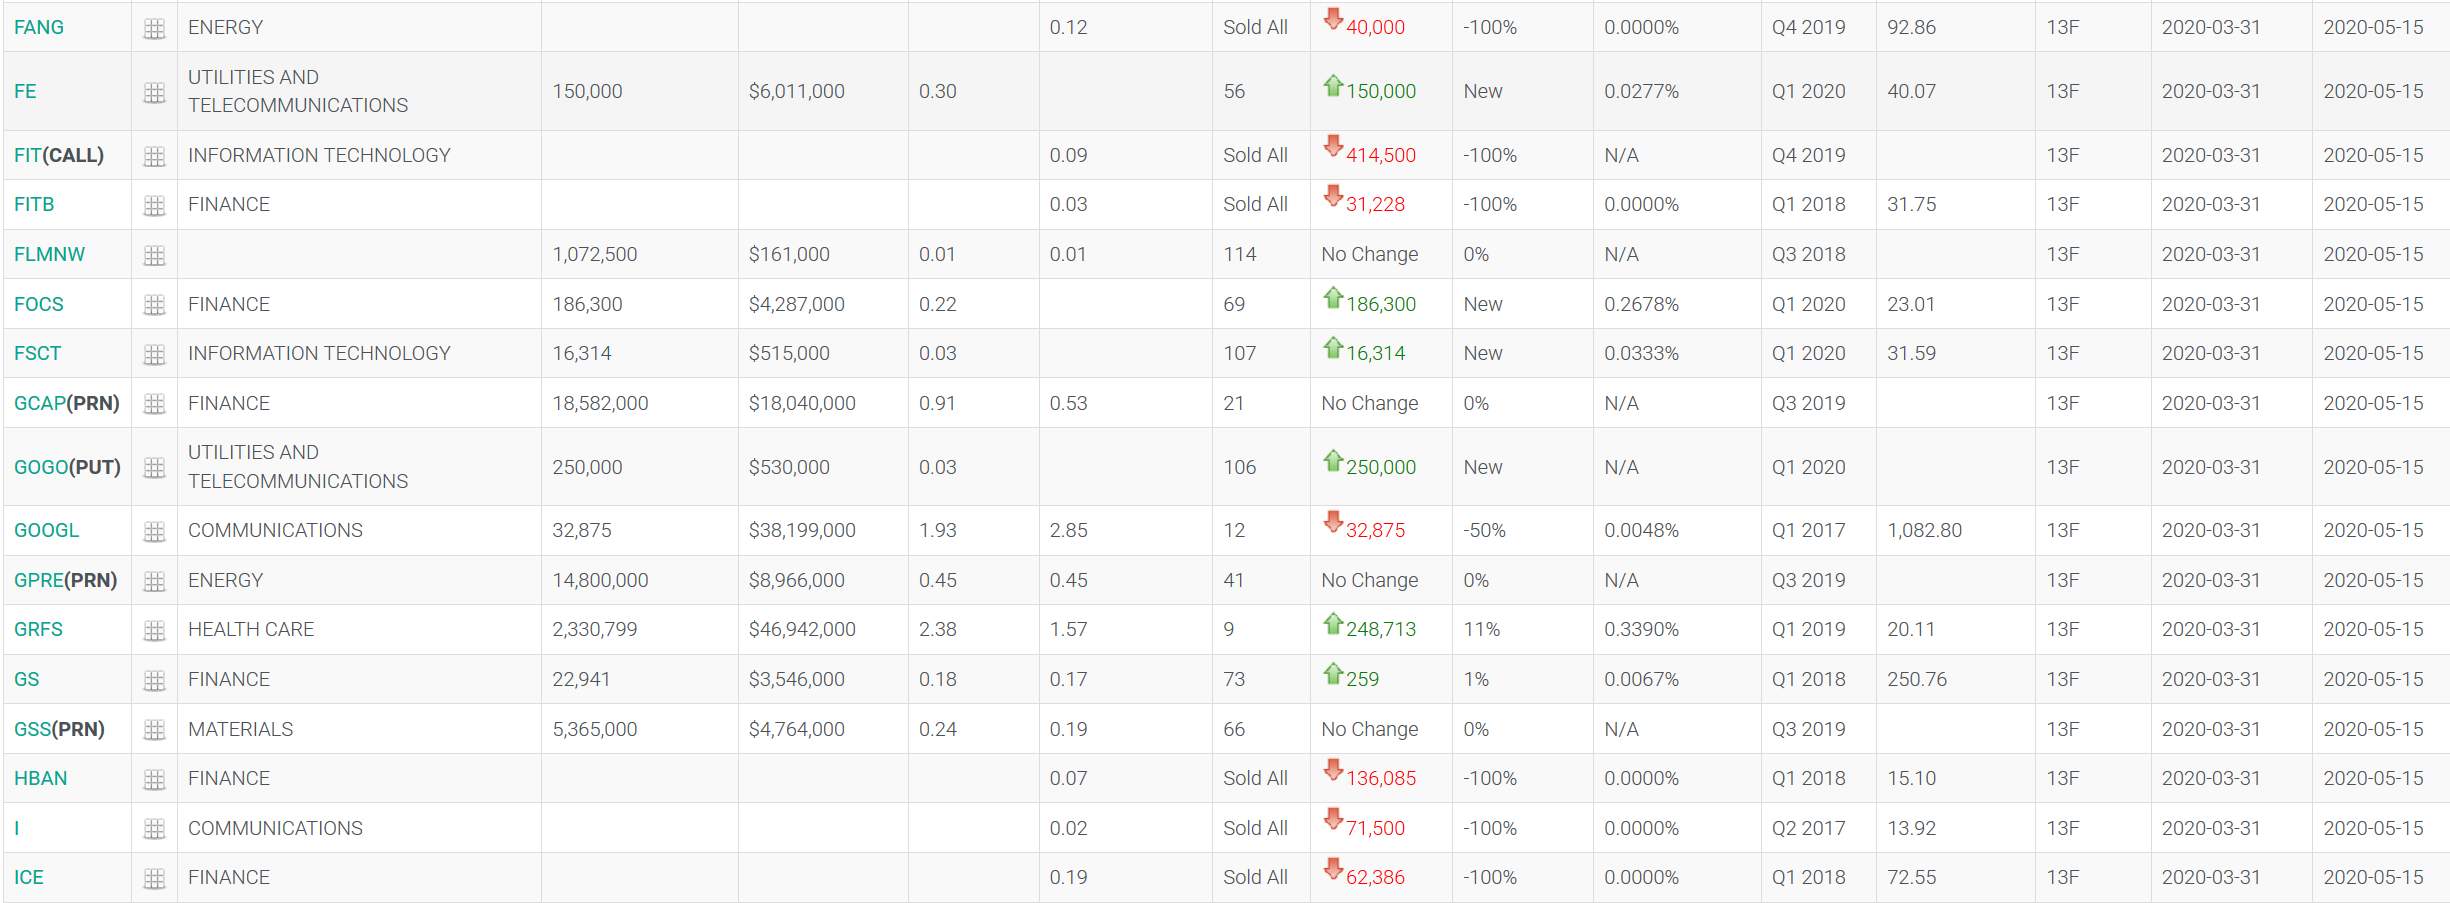Select the 250.76 price cell for GS

pos(1955,680)
